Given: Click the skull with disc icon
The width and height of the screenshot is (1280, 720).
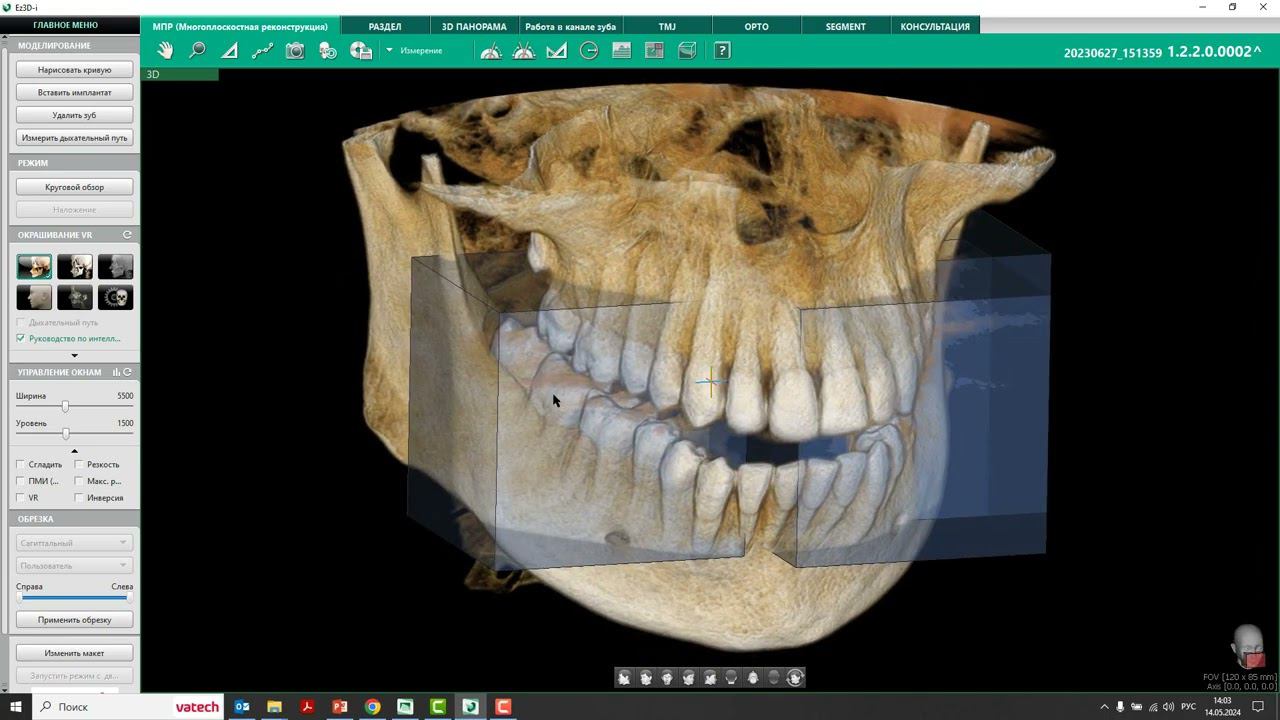Looking at the screenshot, I should point(328,50).
